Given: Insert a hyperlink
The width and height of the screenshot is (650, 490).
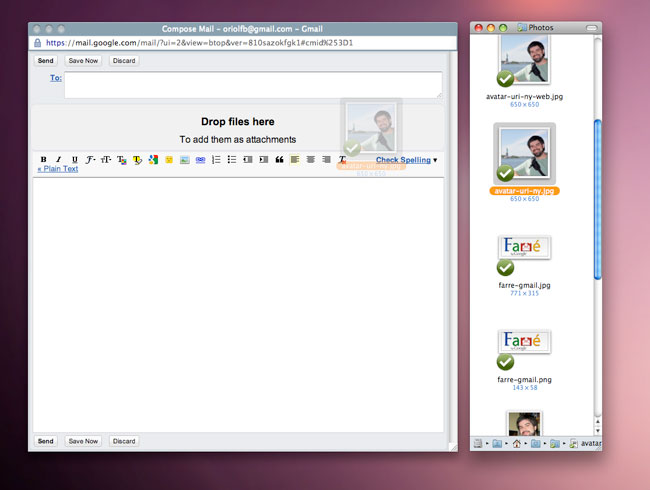Looking at the screenshot, I should pyautogui.click(x=200, y=160).
